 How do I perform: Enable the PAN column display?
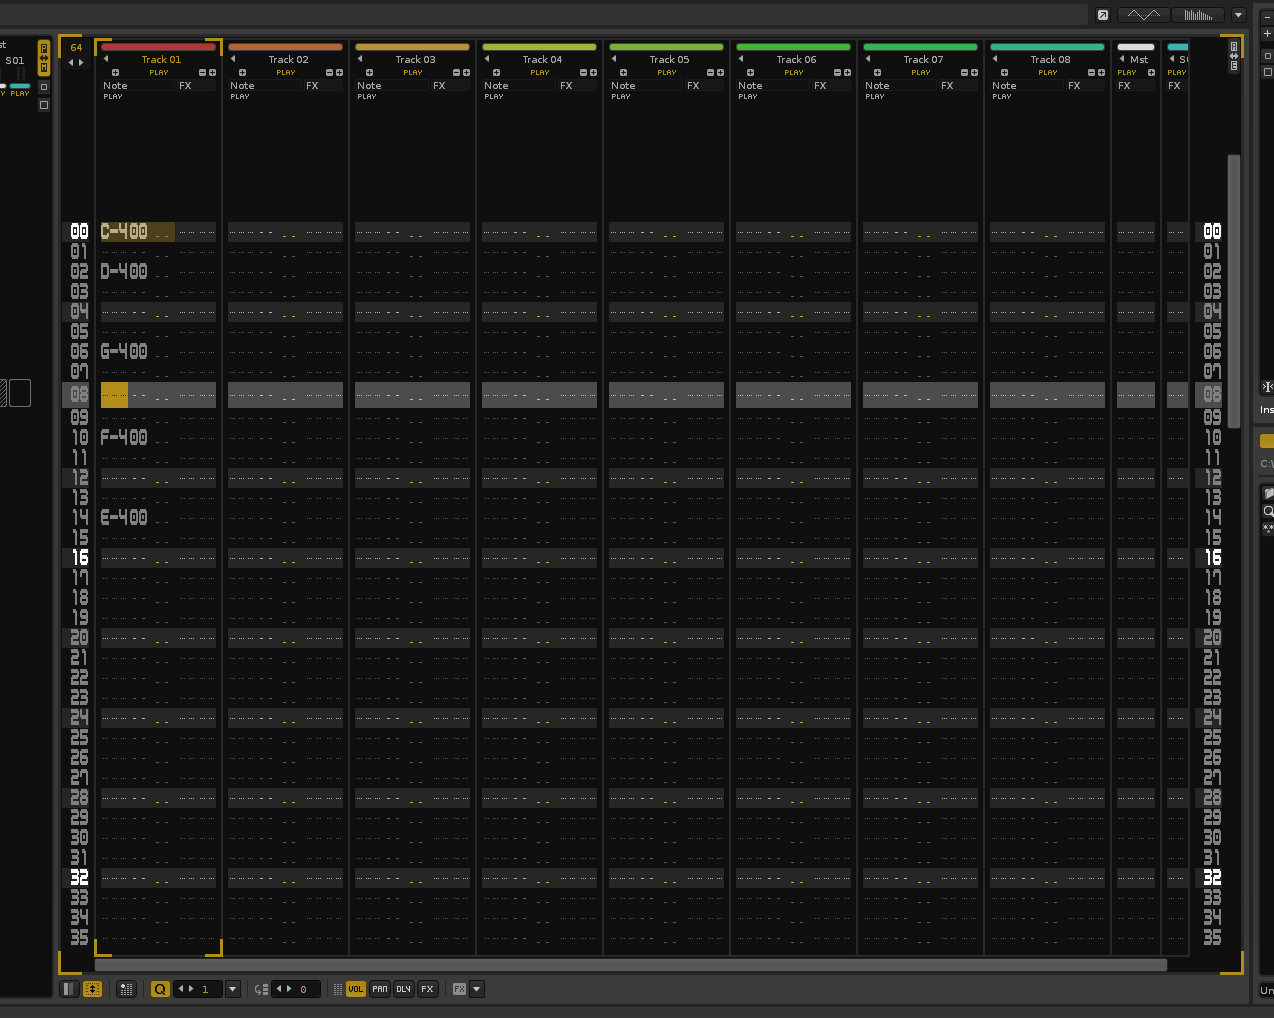380,989
